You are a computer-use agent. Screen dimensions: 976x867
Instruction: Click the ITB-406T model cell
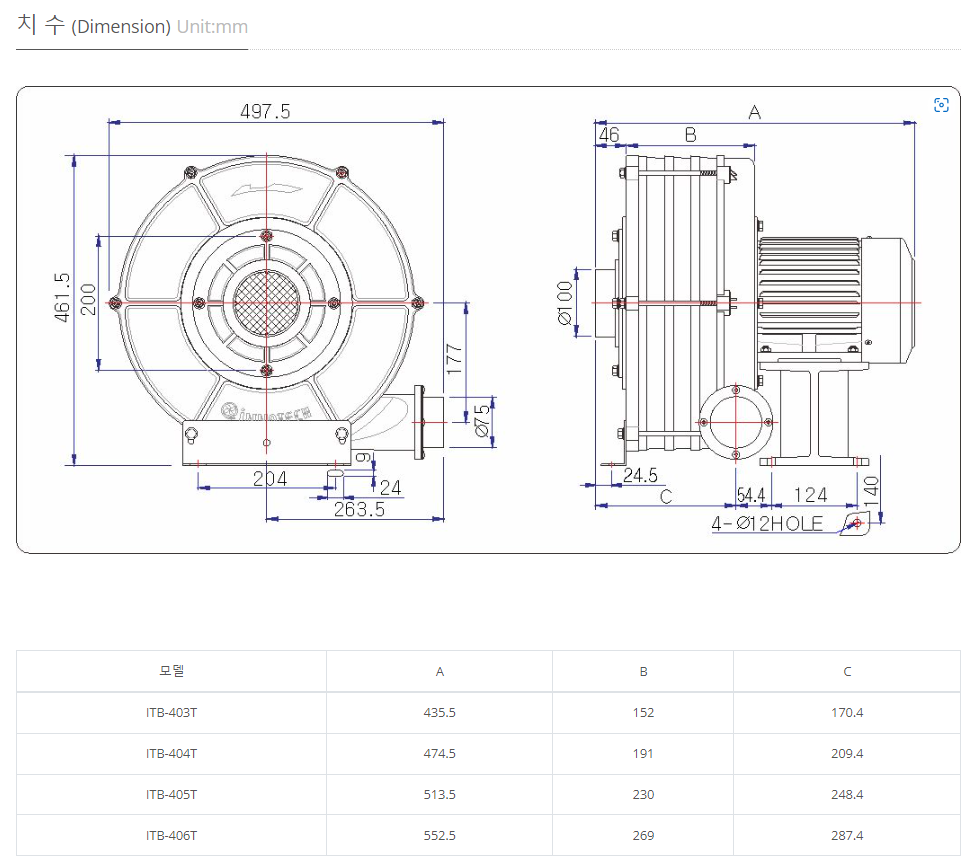(171, 836)
